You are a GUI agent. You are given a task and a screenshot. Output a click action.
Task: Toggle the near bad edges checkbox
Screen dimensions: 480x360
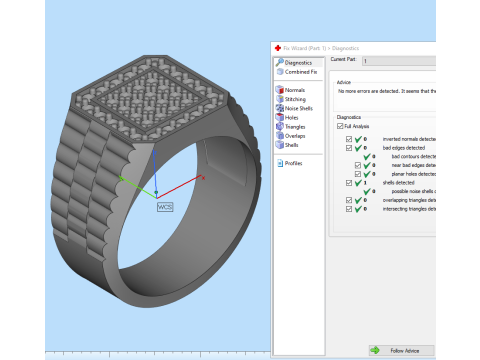(358, 165)
